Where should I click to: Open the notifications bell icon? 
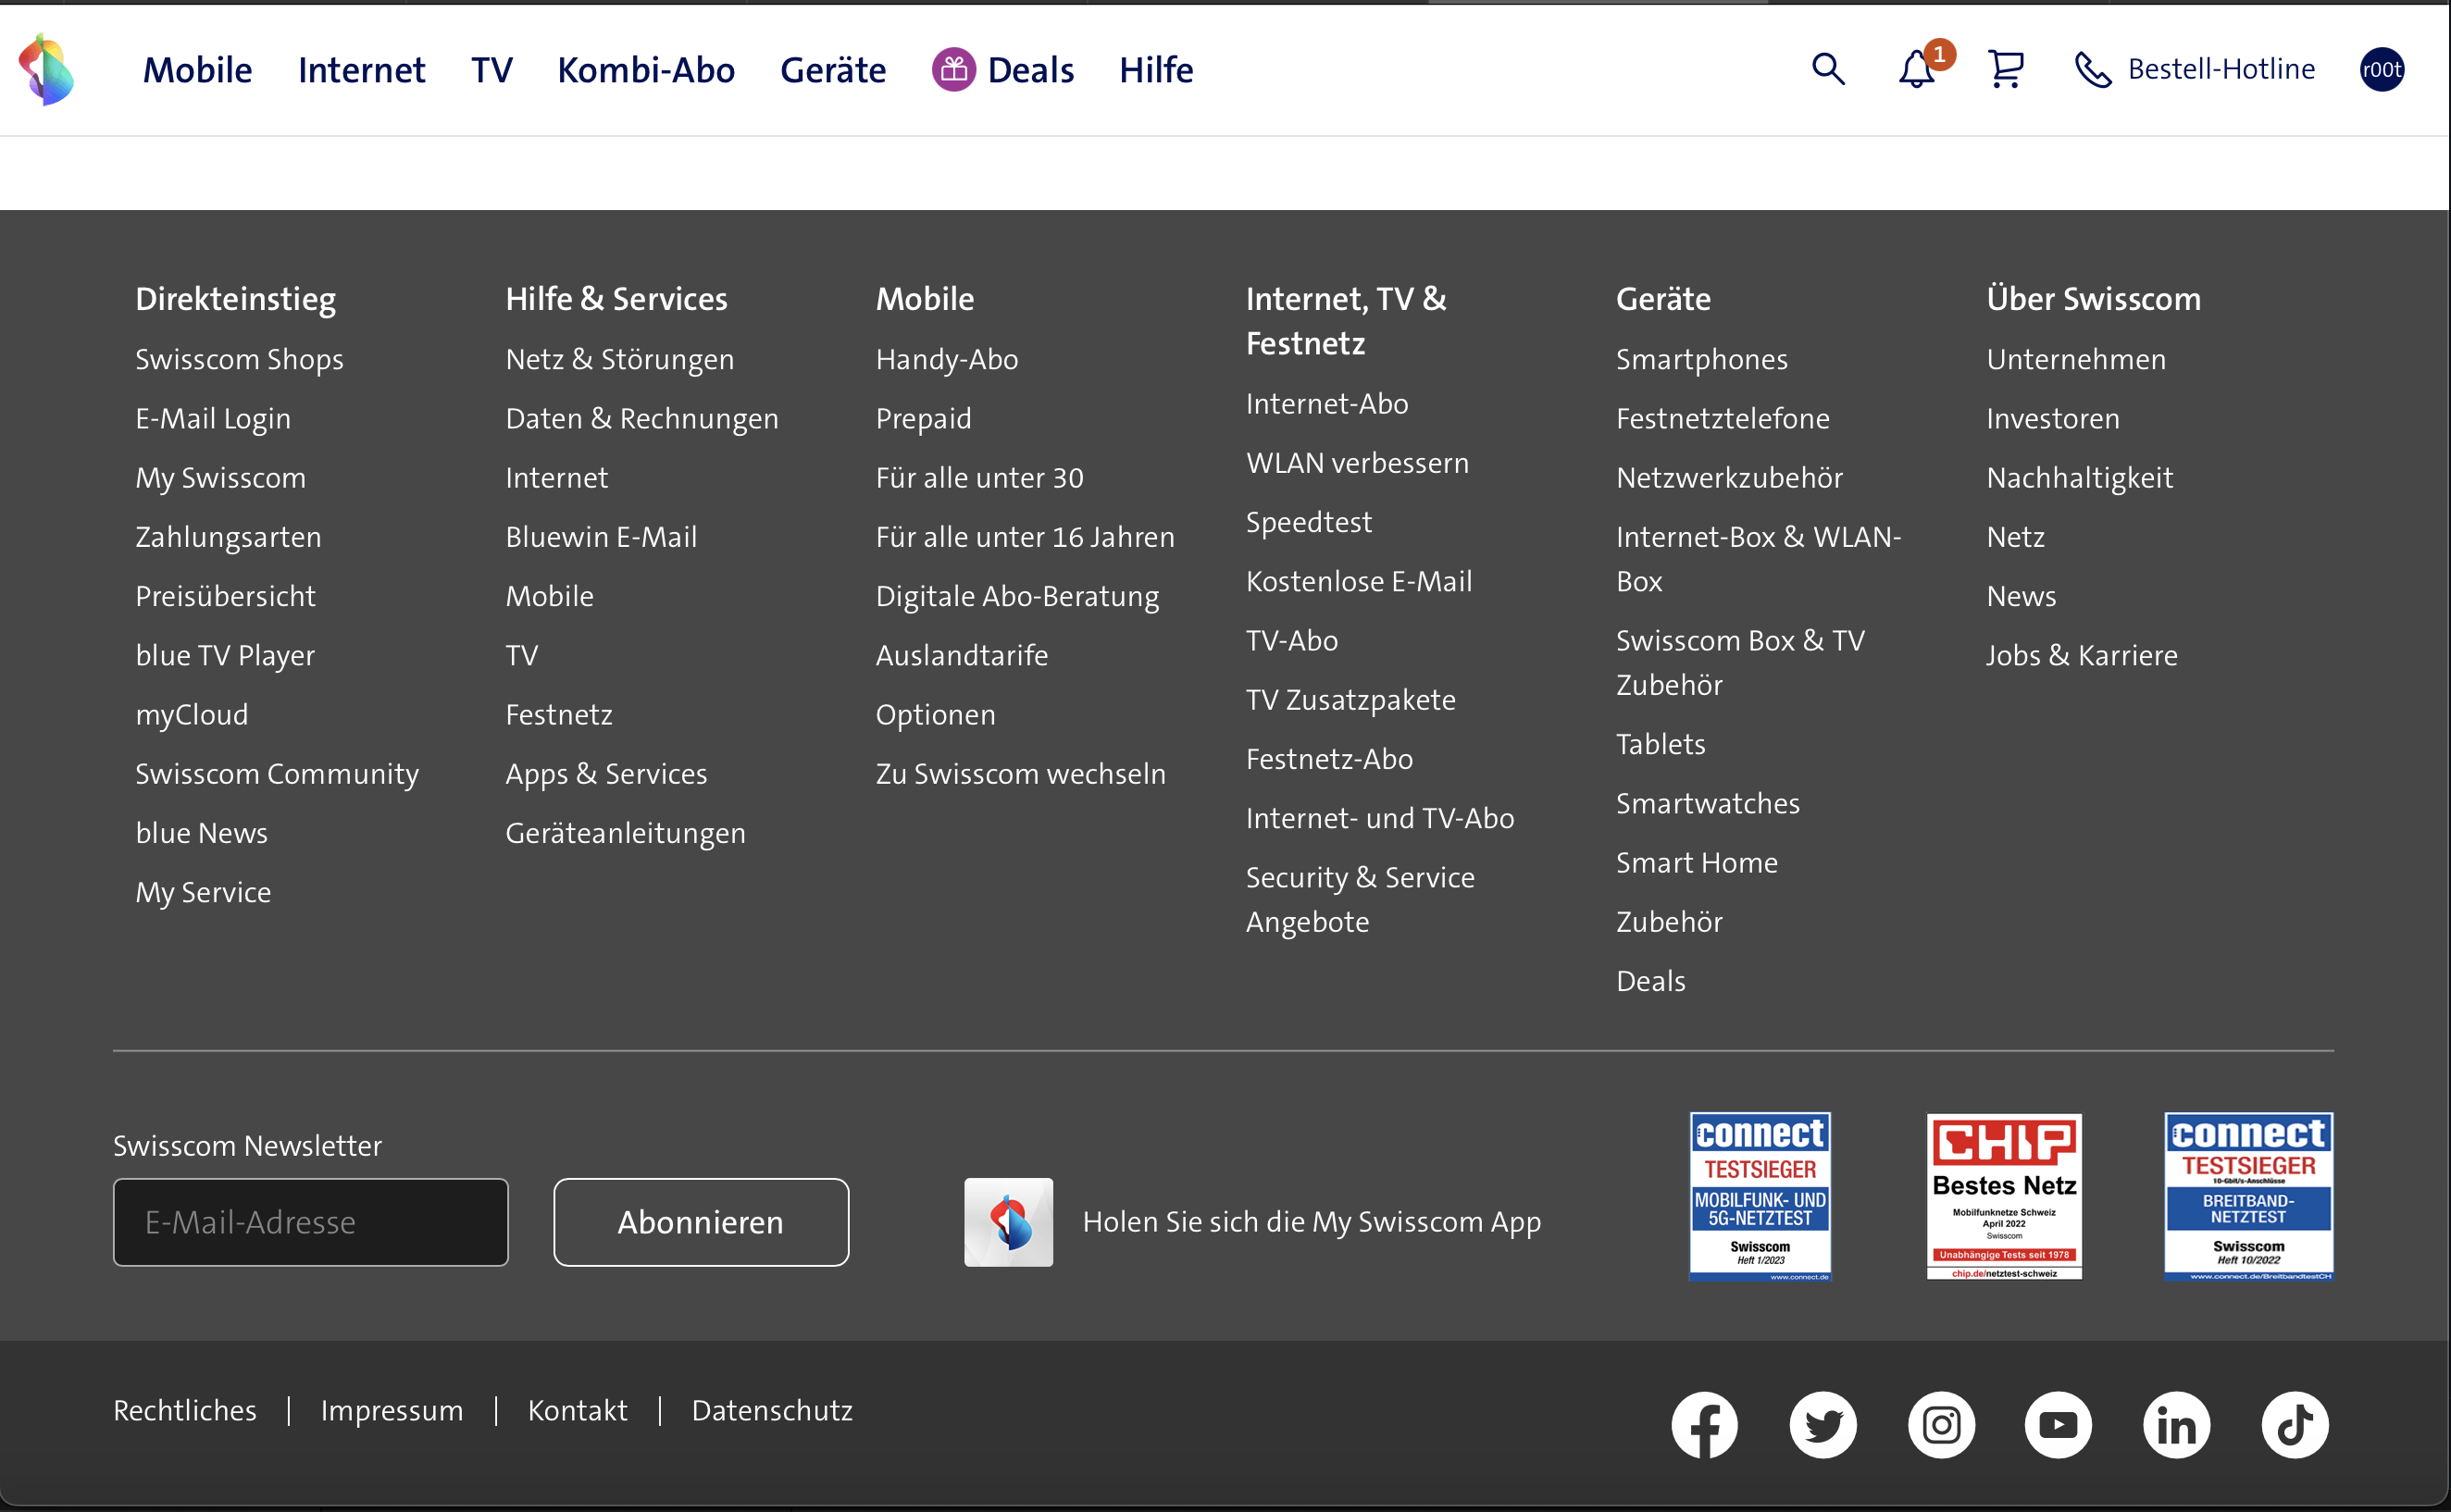coord(1916,69)
